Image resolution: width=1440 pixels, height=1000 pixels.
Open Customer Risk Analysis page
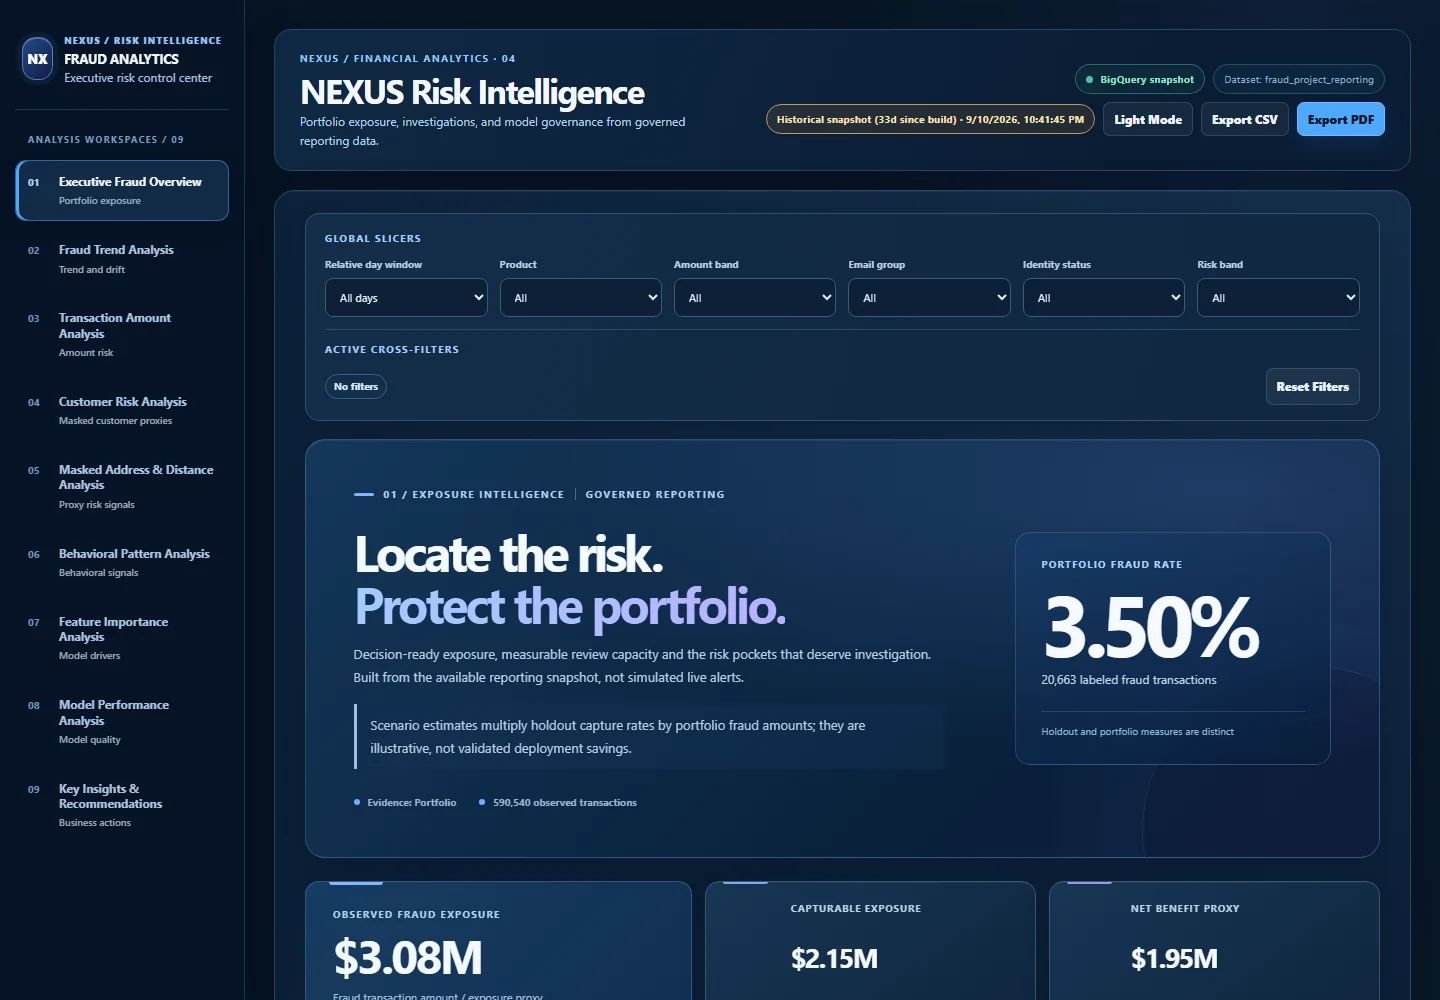point(122,410)
